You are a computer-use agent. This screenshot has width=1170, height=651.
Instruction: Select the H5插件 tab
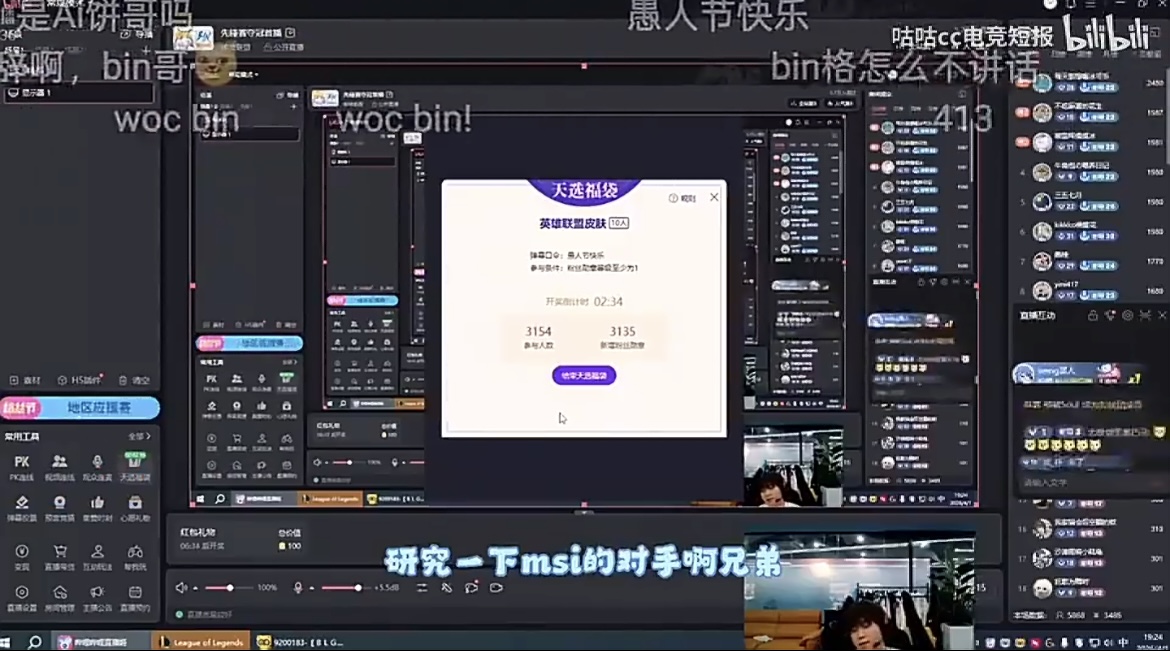[76, 381]
